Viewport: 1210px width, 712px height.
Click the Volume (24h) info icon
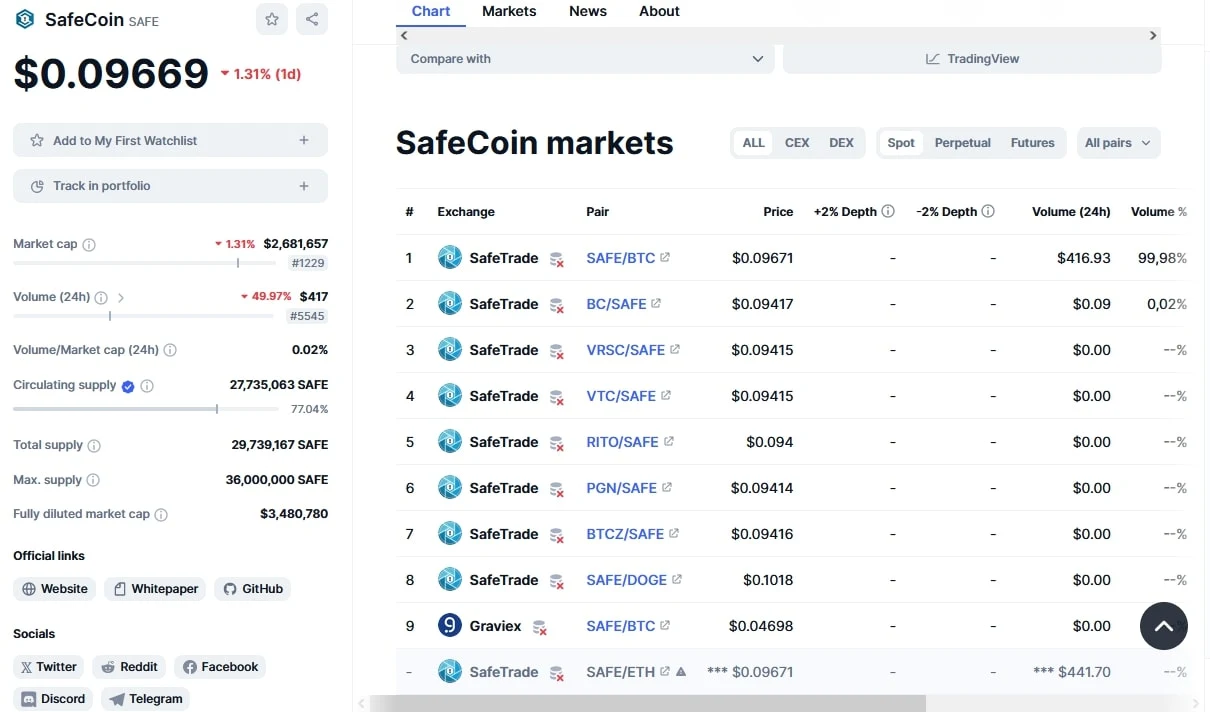(x=101, y=298)
